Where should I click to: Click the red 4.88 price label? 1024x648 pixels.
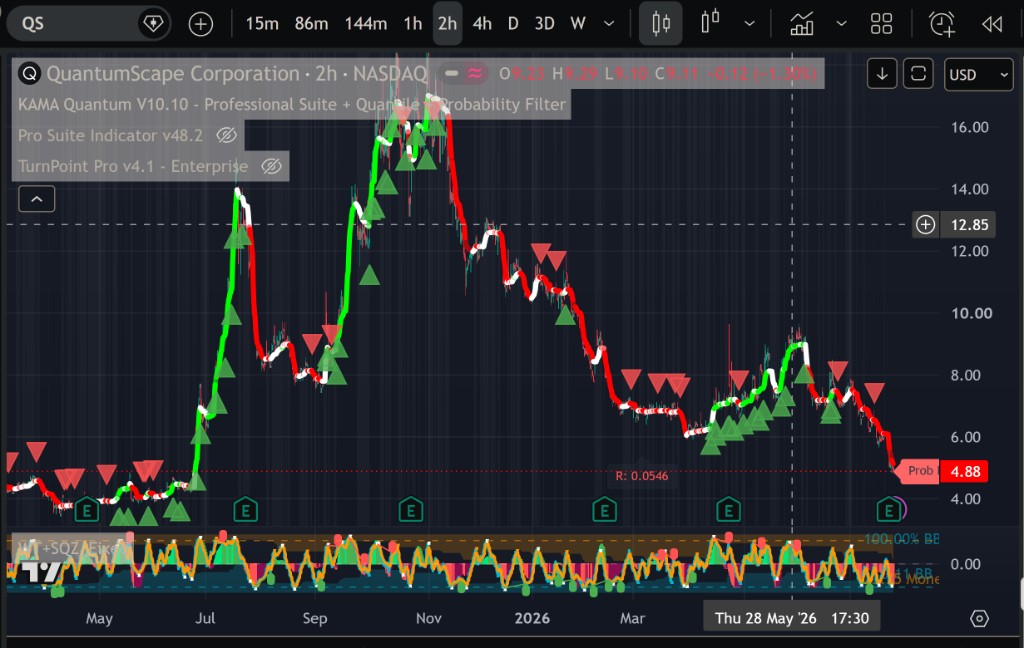click(x=964, y=472)
